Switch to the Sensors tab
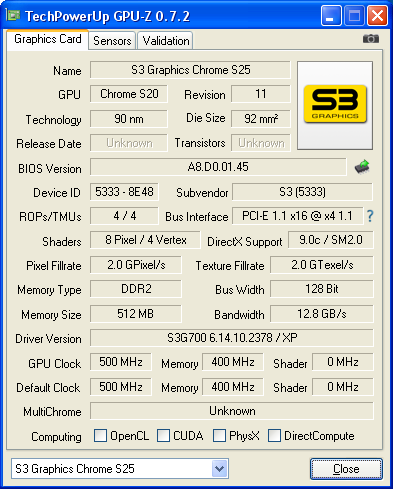This screenshot has height=489, width=393. pyautogui.click(x=112, y=41)
